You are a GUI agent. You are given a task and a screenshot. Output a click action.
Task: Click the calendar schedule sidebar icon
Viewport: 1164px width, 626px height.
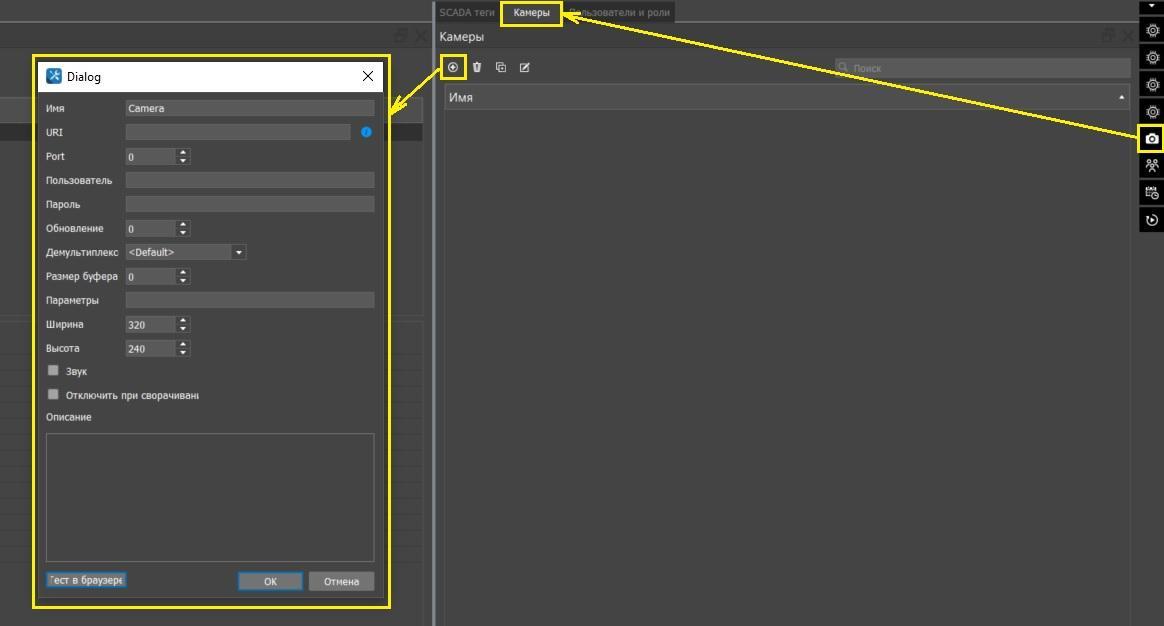1152,193
